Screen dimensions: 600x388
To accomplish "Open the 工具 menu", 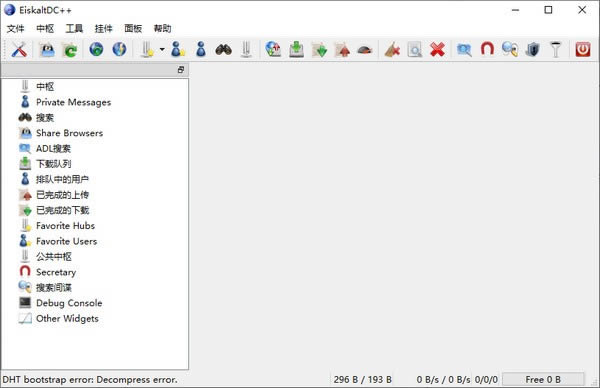I will click(x=74, y=28).
